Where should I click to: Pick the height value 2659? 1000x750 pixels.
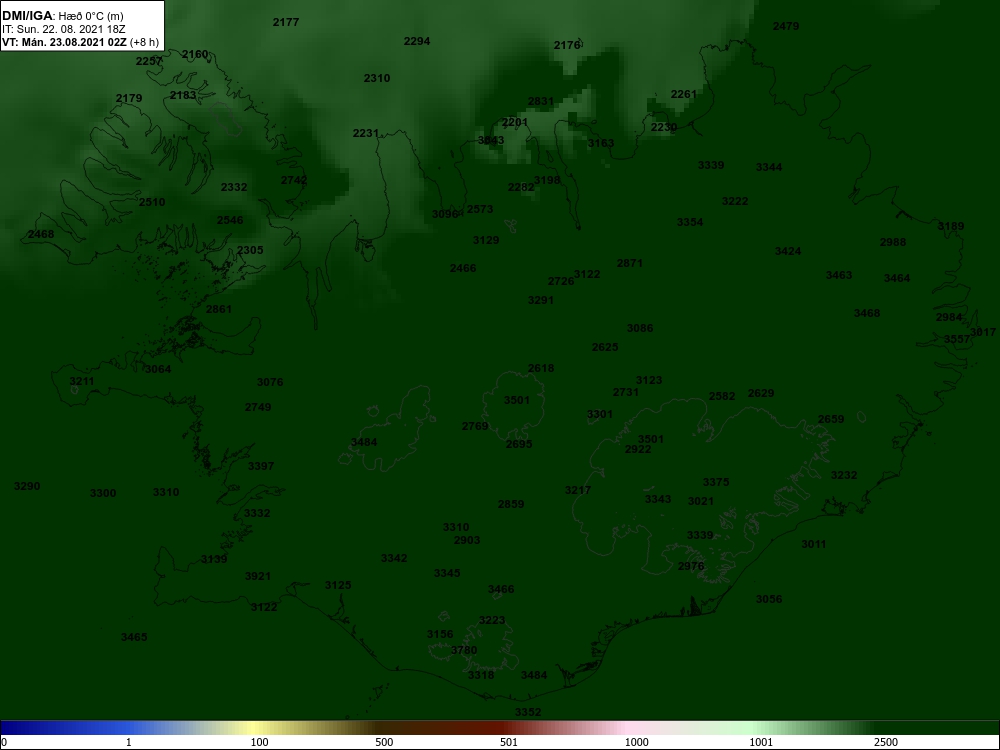pyautogui.click(x=831, y=420)
